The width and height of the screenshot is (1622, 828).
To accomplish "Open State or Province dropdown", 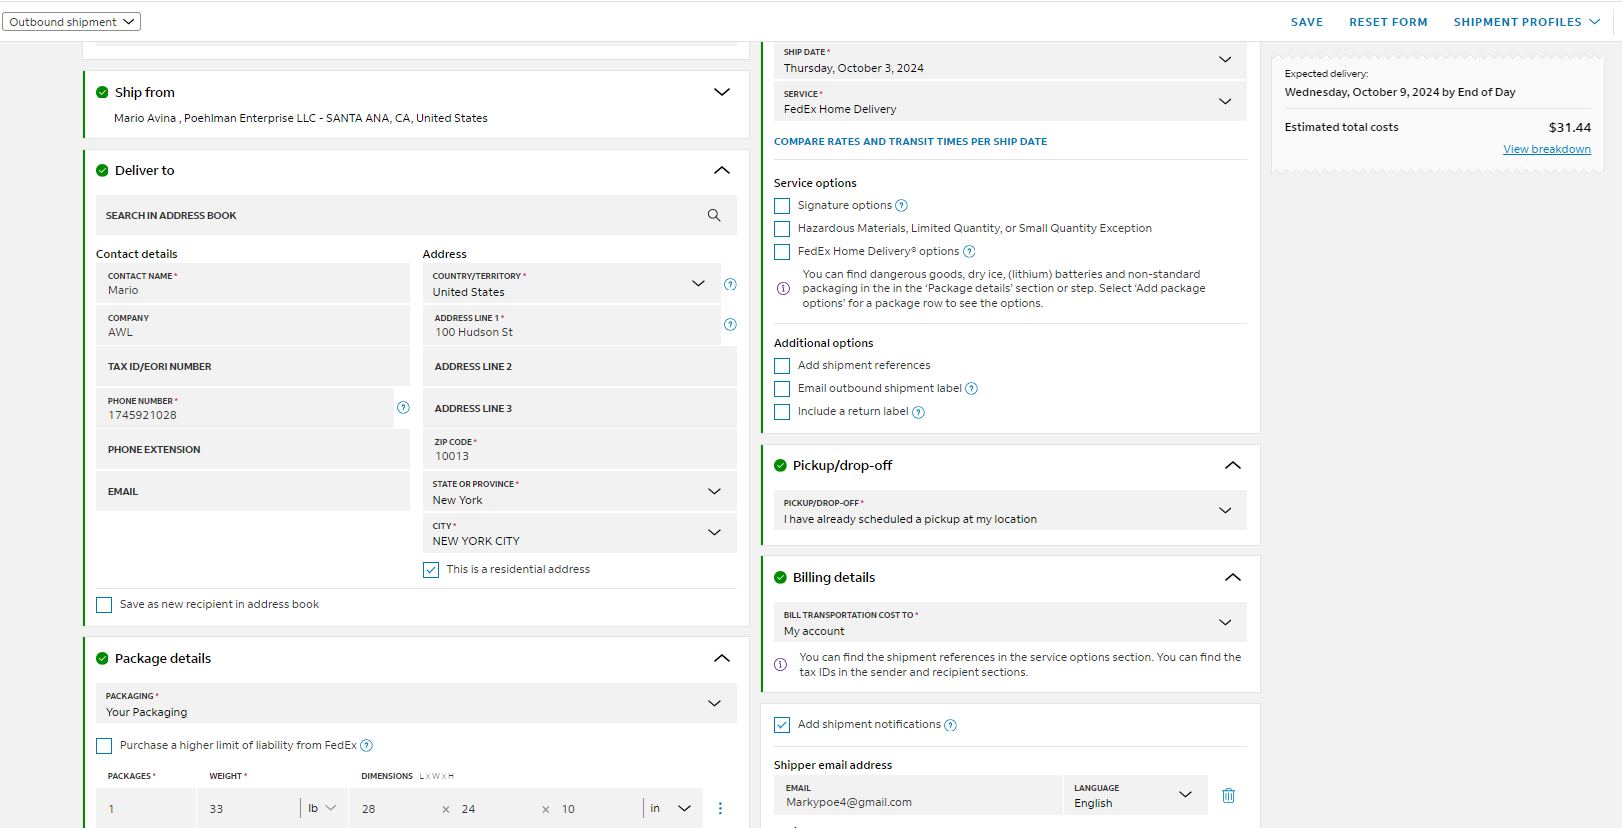I will [x=579, y=491].
